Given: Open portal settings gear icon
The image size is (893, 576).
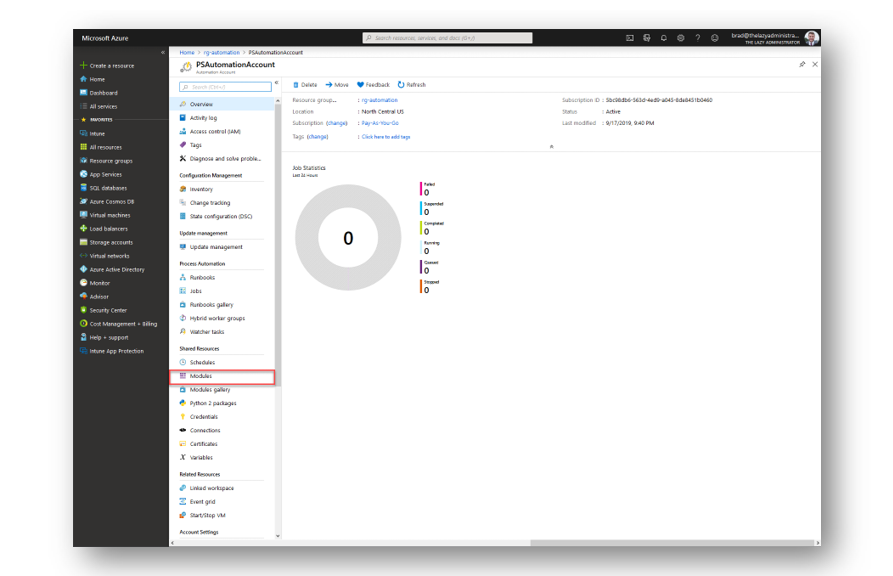Looking at the screenshot, I should (x=681, y=38).
